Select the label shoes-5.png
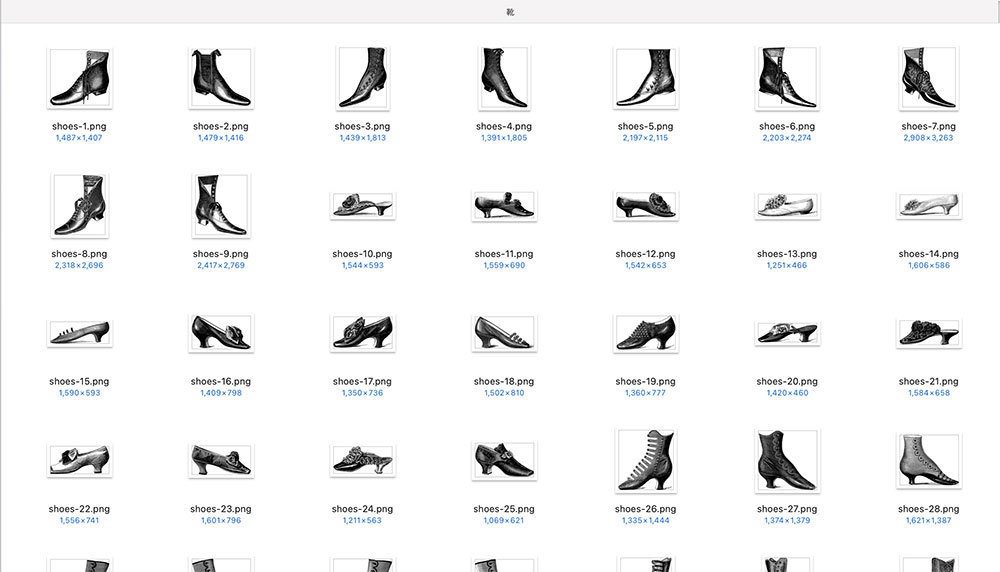The height and width of the screenshot is (572, 1000). [x=645, y=126]
